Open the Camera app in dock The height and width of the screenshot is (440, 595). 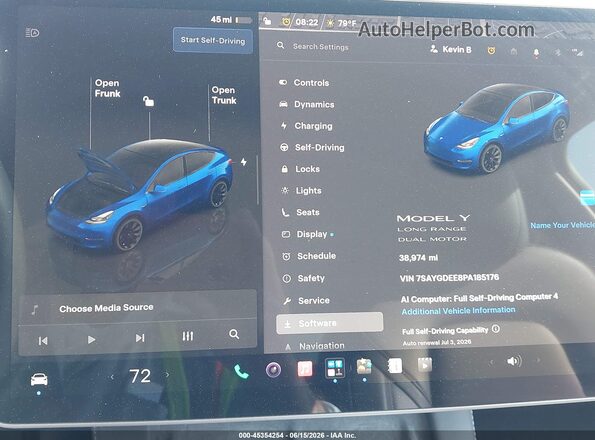[273, 370]
